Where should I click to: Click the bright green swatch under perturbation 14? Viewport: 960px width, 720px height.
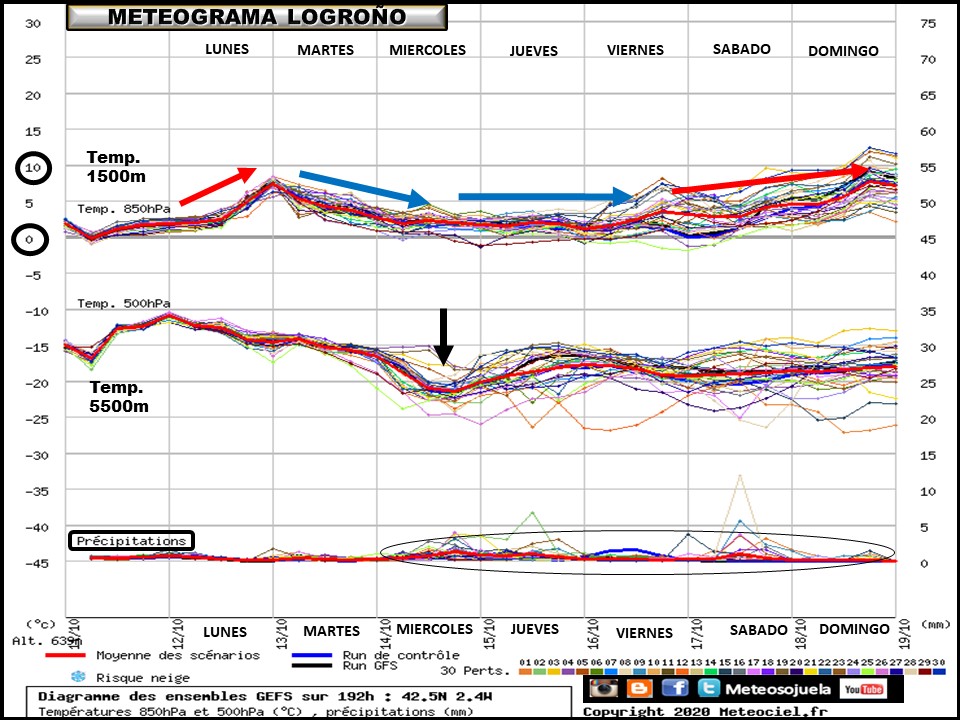pyautogui.click(x=710, y=672)
